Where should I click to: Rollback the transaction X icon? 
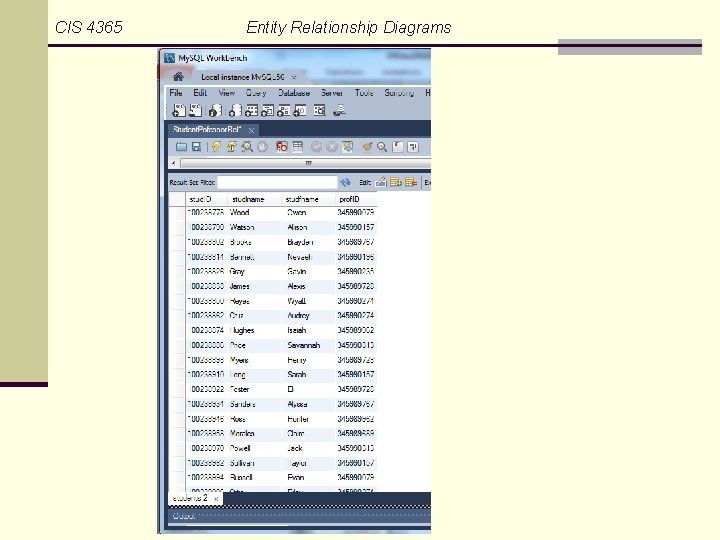332,147
